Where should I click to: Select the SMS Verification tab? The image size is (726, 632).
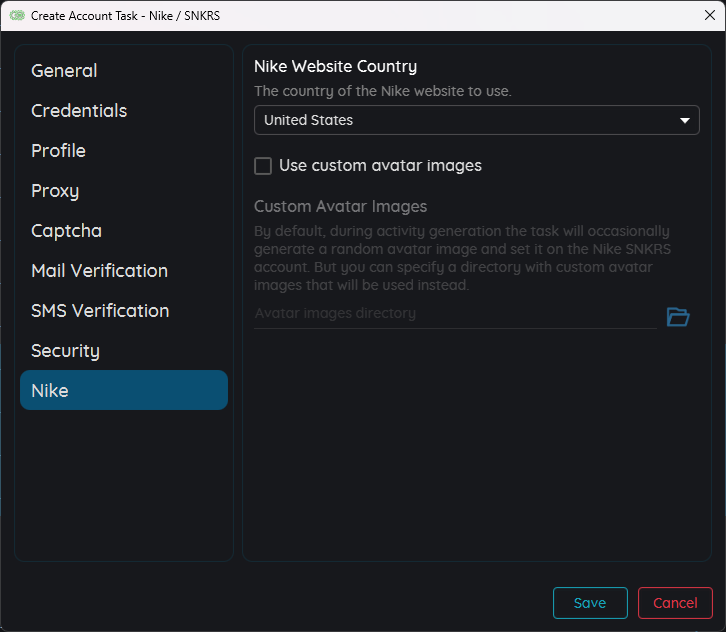[x=100, y=311]
